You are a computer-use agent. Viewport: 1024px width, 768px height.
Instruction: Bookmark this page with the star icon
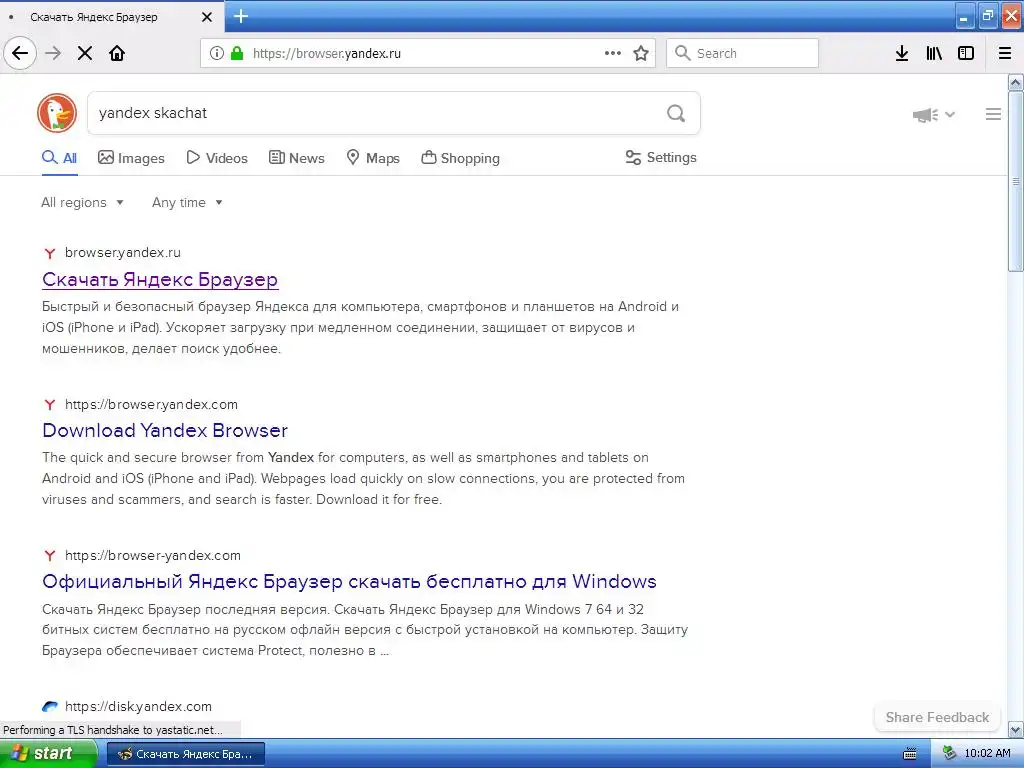point(641,54)
